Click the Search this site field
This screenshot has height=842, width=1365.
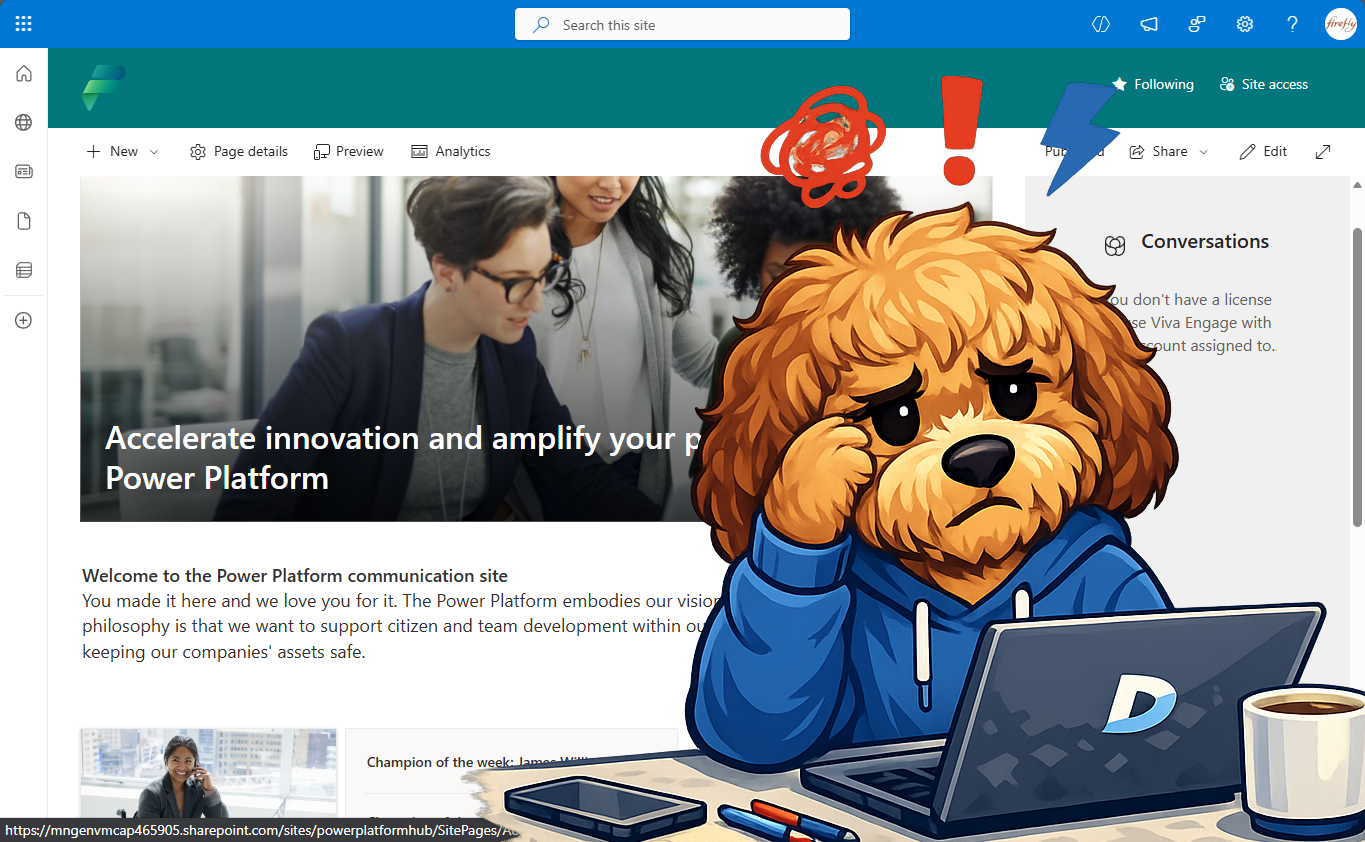[x=682, y=25]
